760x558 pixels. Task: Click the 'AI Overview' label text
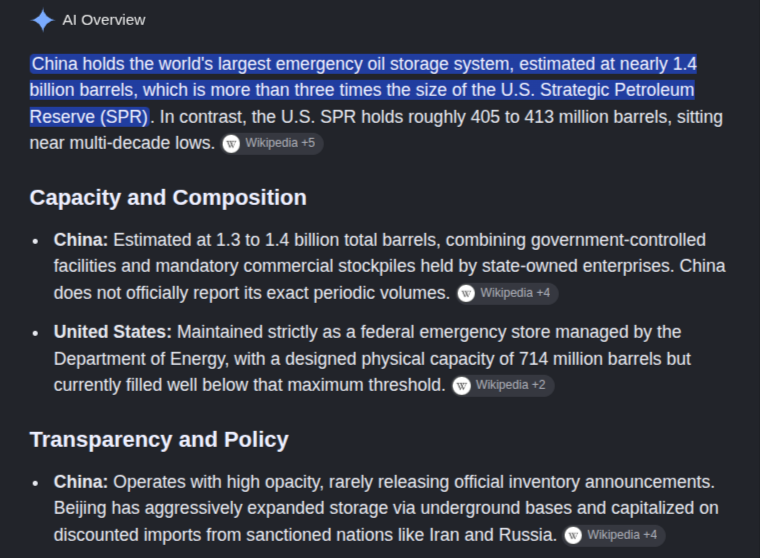[104, 20]
